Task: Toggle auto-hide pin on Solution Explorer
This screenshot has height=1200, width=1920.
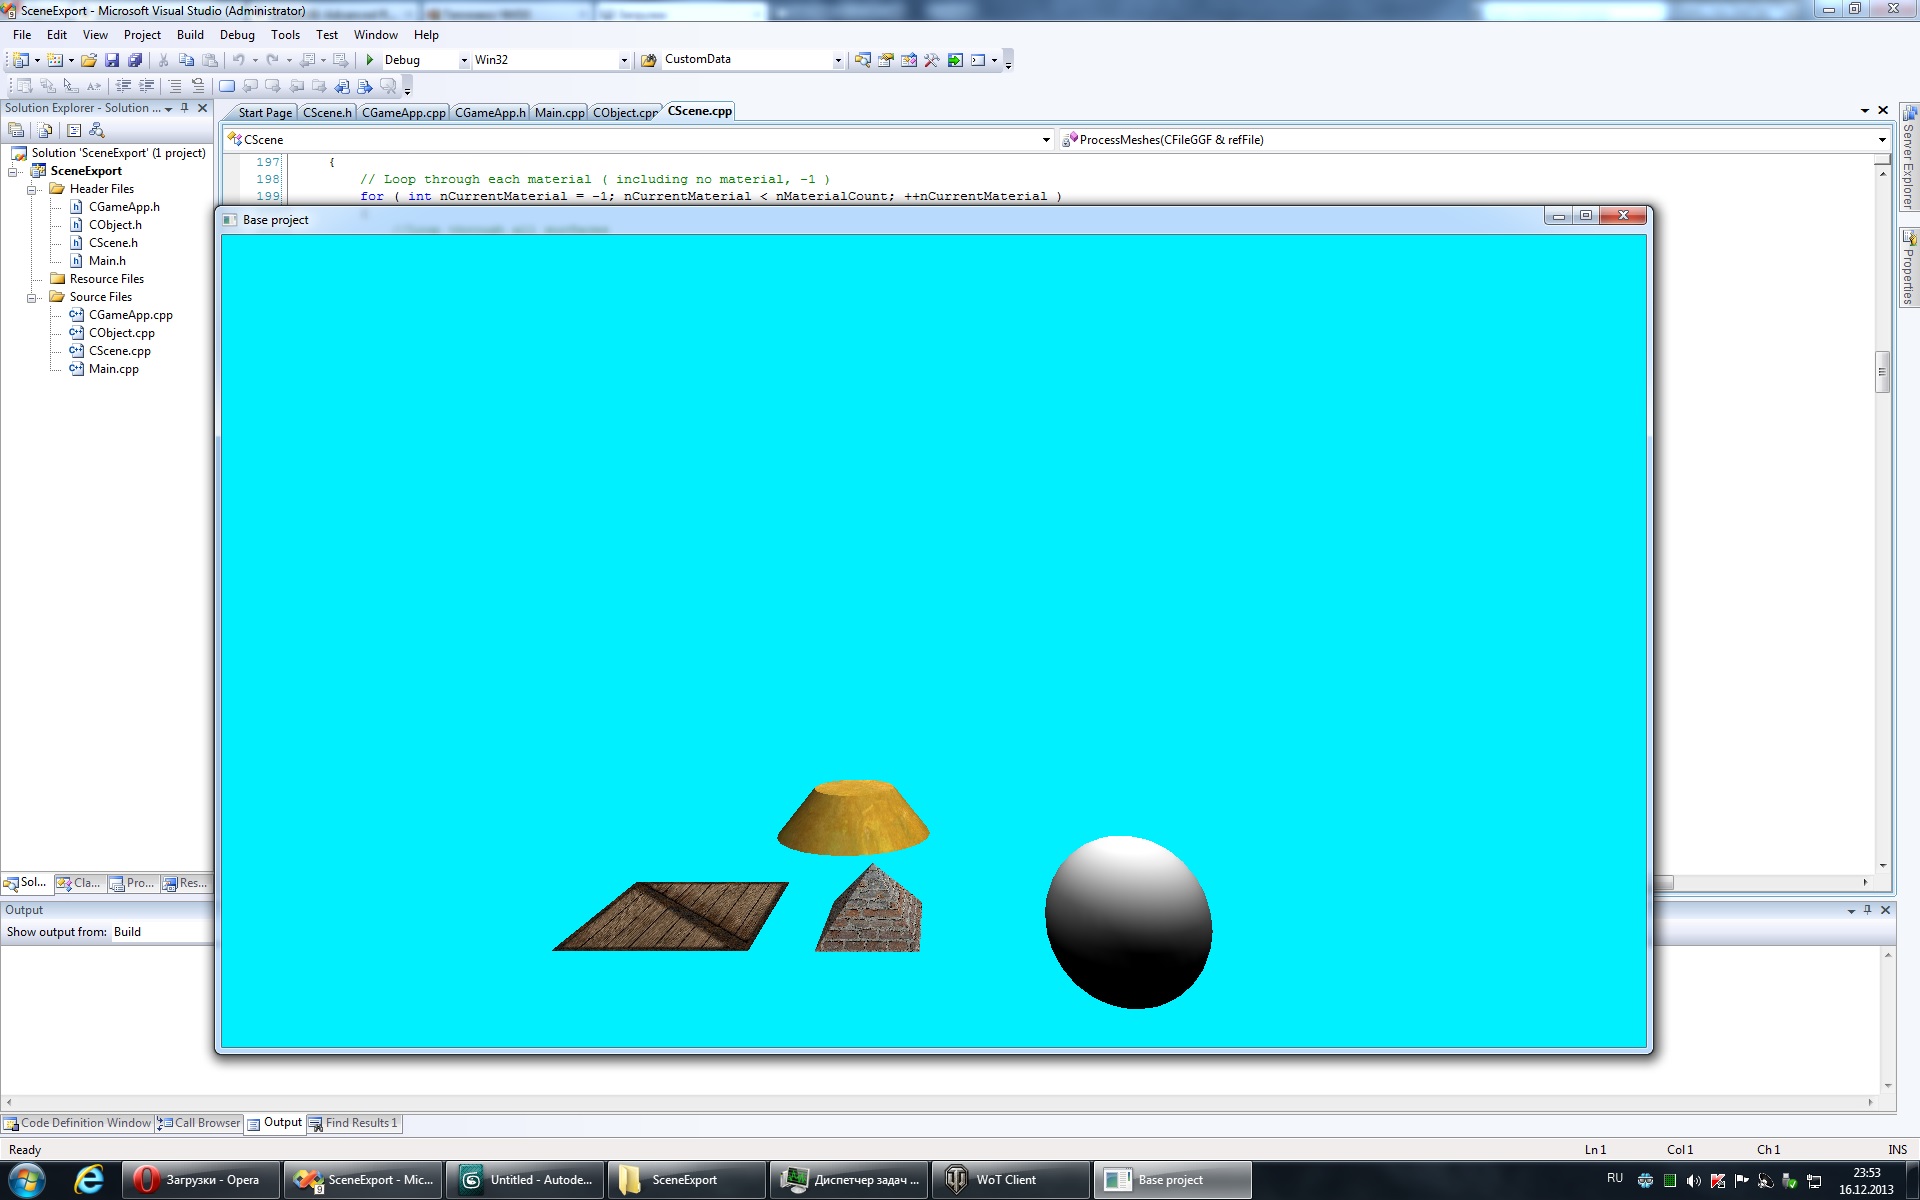Action: [185, 108]
